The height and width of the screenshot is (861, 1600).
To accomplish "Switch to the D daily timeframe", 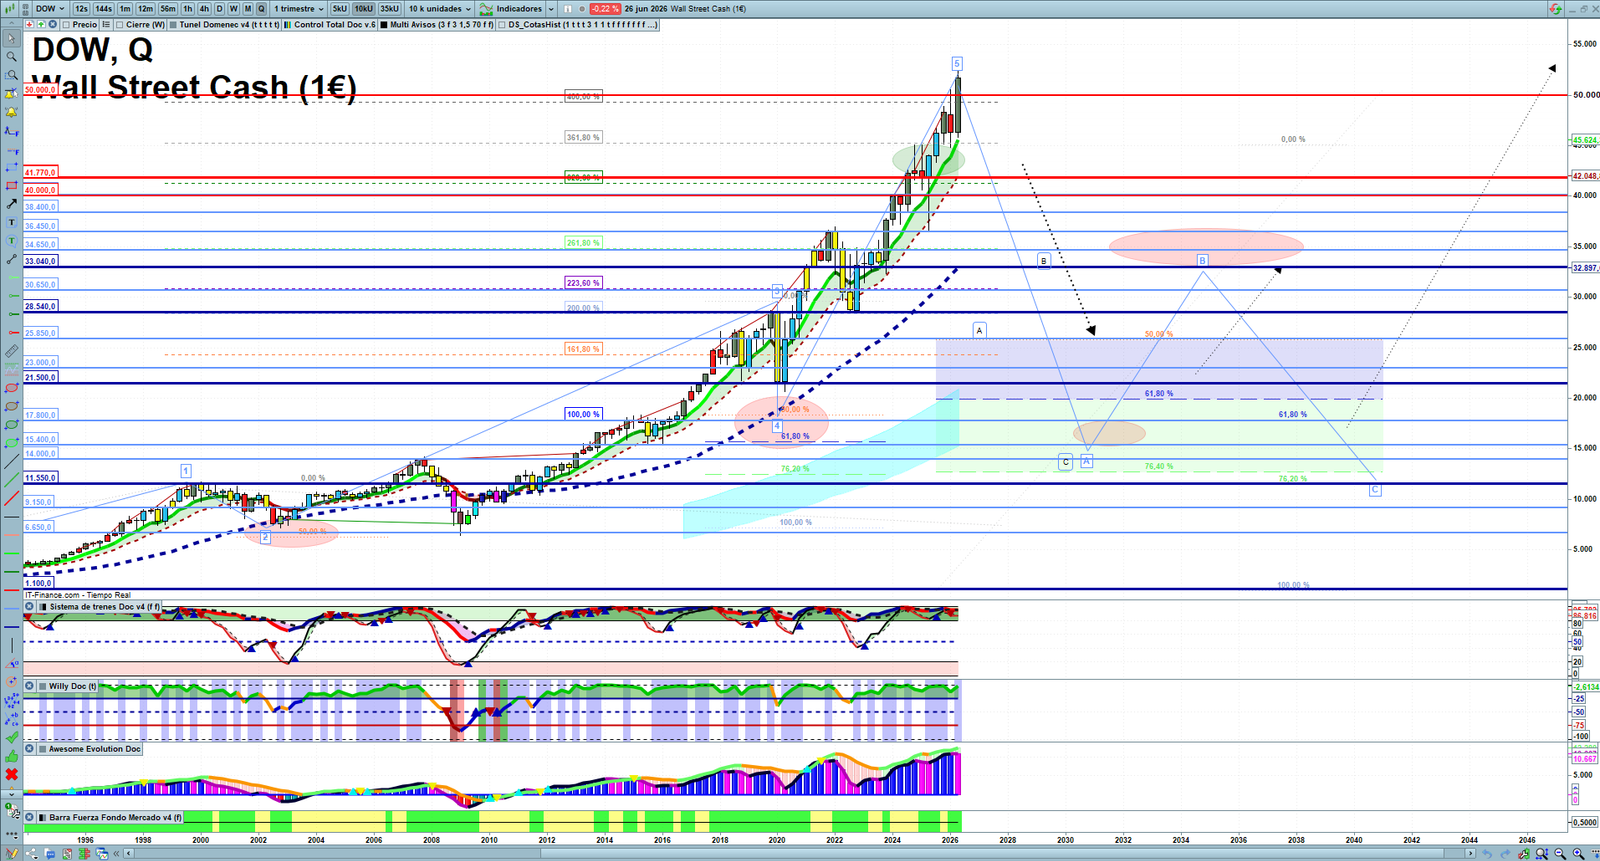I will [x=220, y=8].
